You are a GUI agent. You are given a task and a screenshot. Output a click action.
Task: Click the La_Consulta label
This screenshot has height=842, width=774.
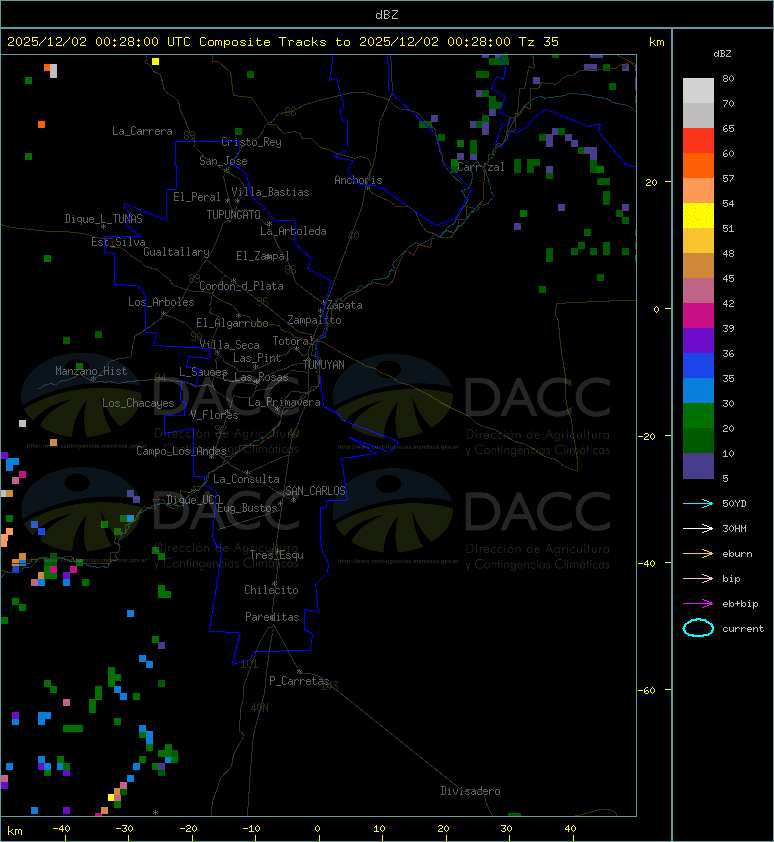[247, 479]
